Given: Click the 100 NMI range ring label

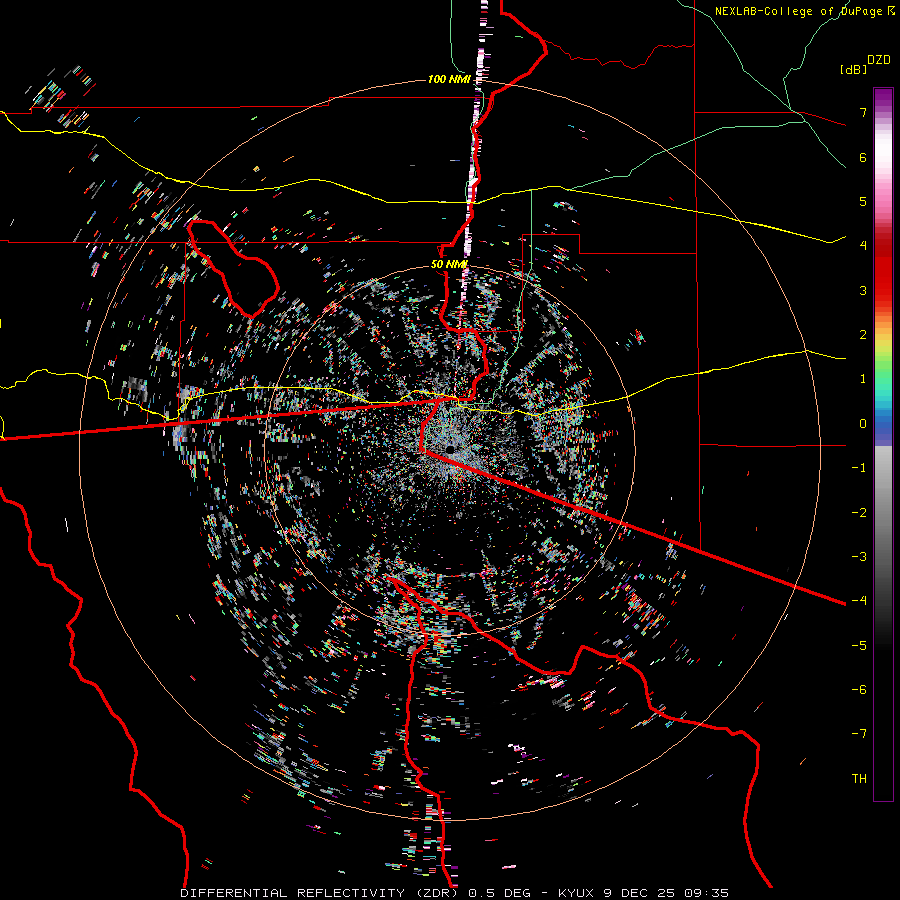Looking at the screenshot, I should click(x=448, y=79).
